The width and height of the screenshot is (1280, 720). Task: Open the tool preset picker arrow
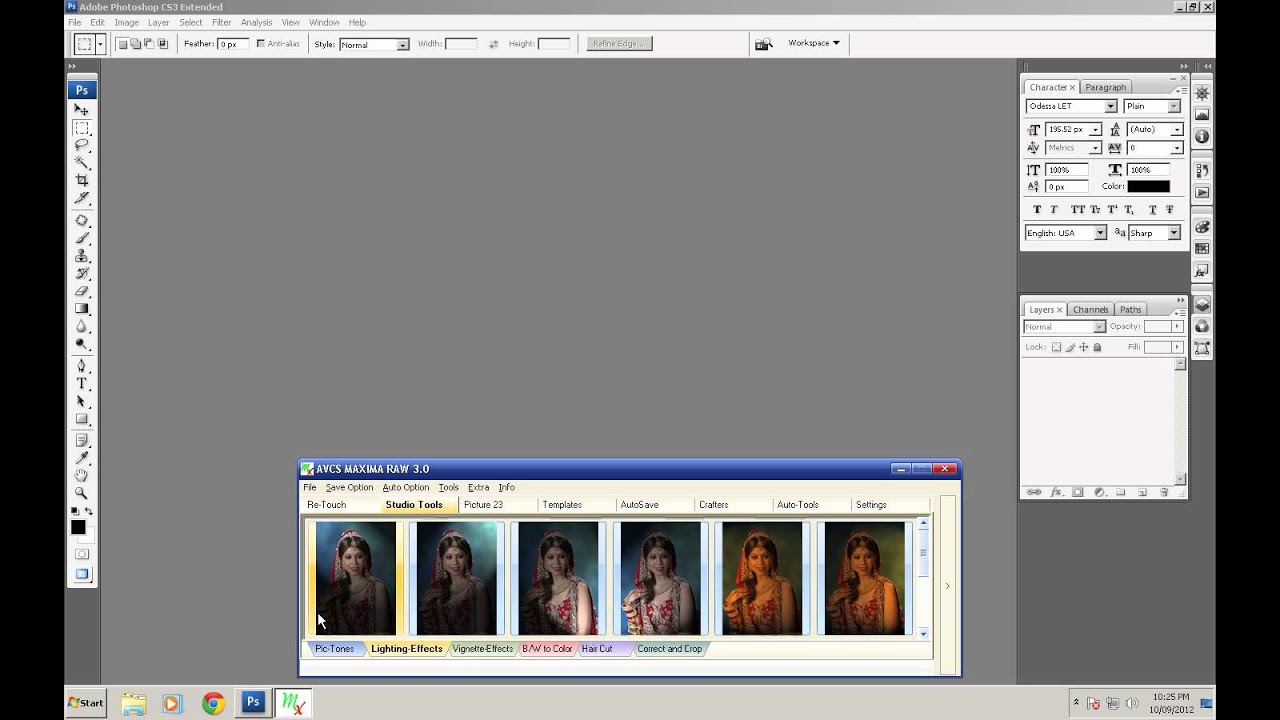100,44
